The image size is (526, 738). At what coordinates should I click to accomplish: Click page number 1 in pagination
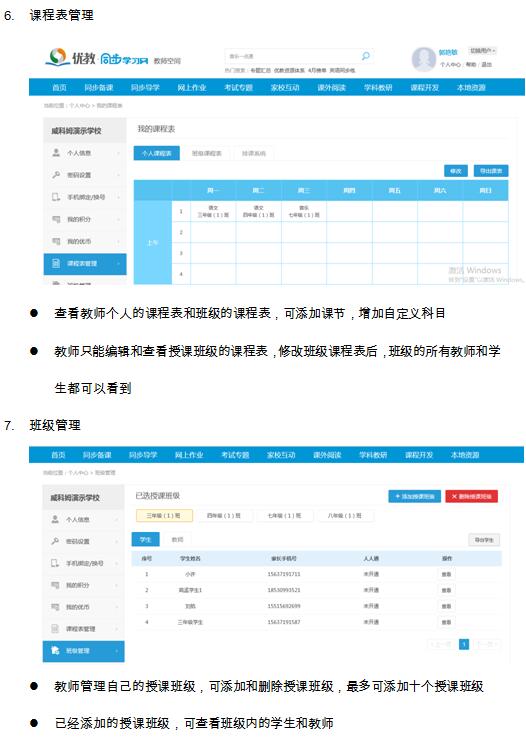[x=464, y=644]
